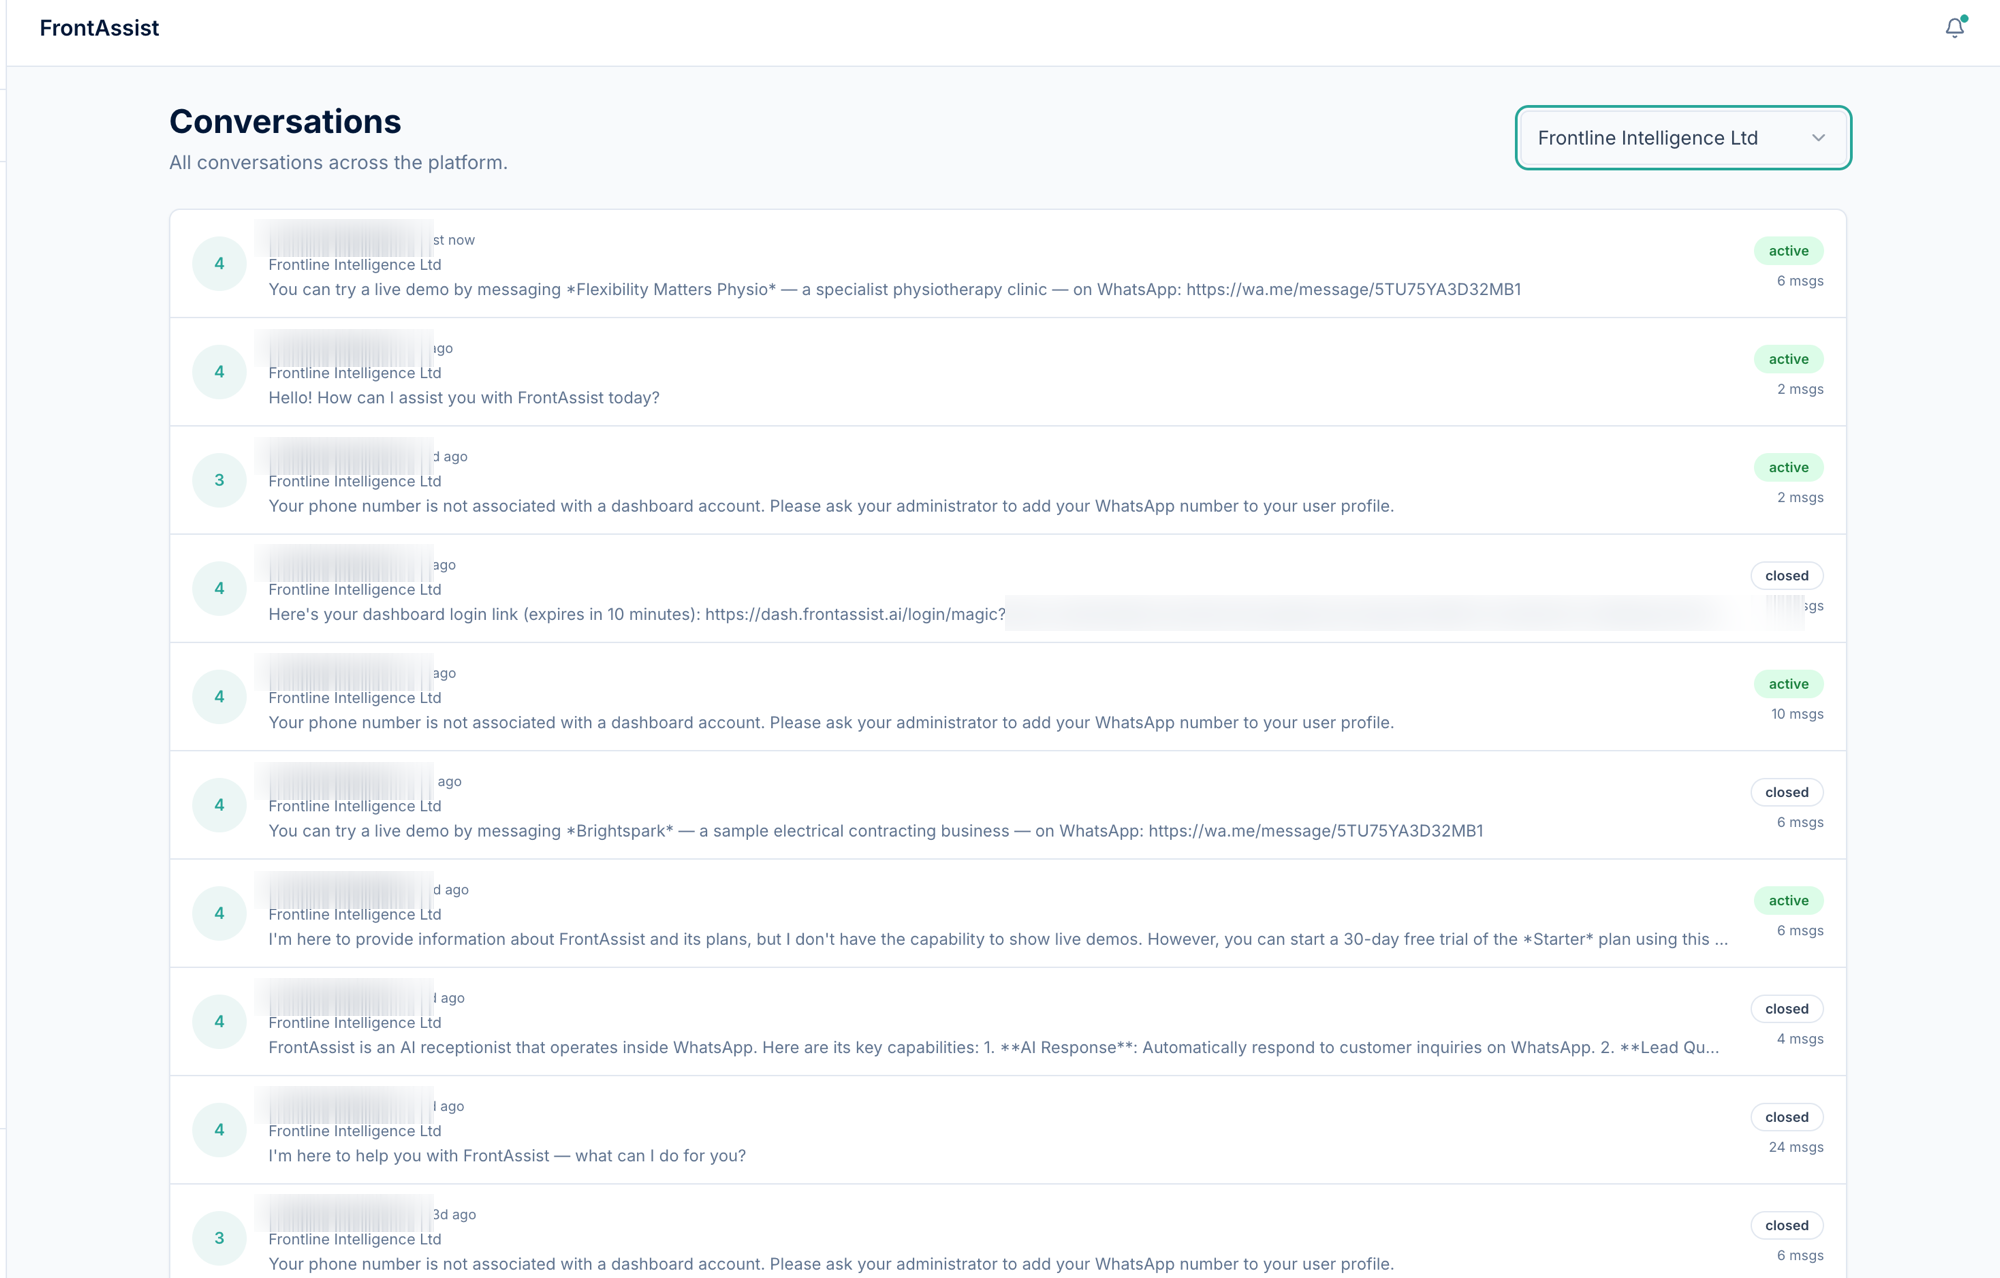Screen dimensions: 2000x1278
Task: Click the avatar badge of the 24 msgs conversation
Action: coord(219,1130)
